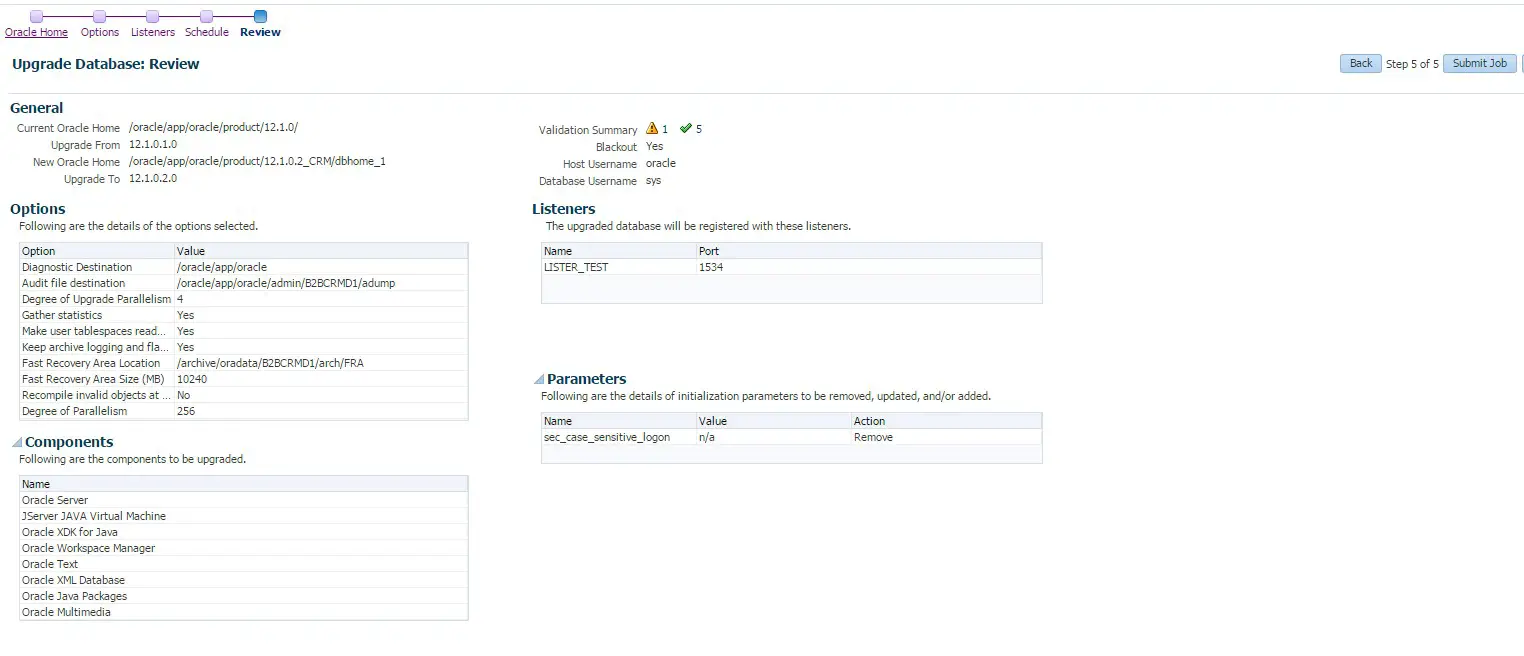This screenshot has height=656, width=1524.
Task: Click the Port column header in Listeners
Action: click(x=868, y=251)
